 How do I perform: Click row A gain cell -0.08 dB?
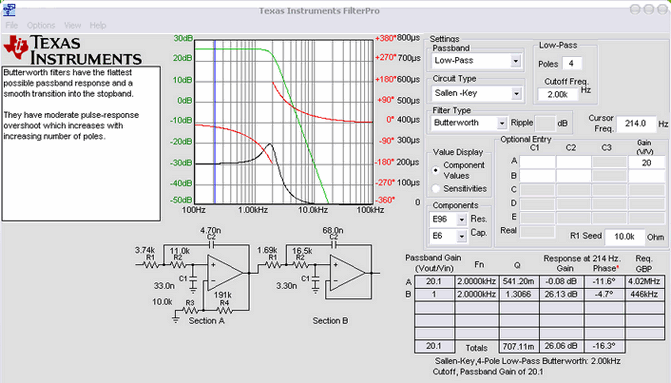point(561,282)
